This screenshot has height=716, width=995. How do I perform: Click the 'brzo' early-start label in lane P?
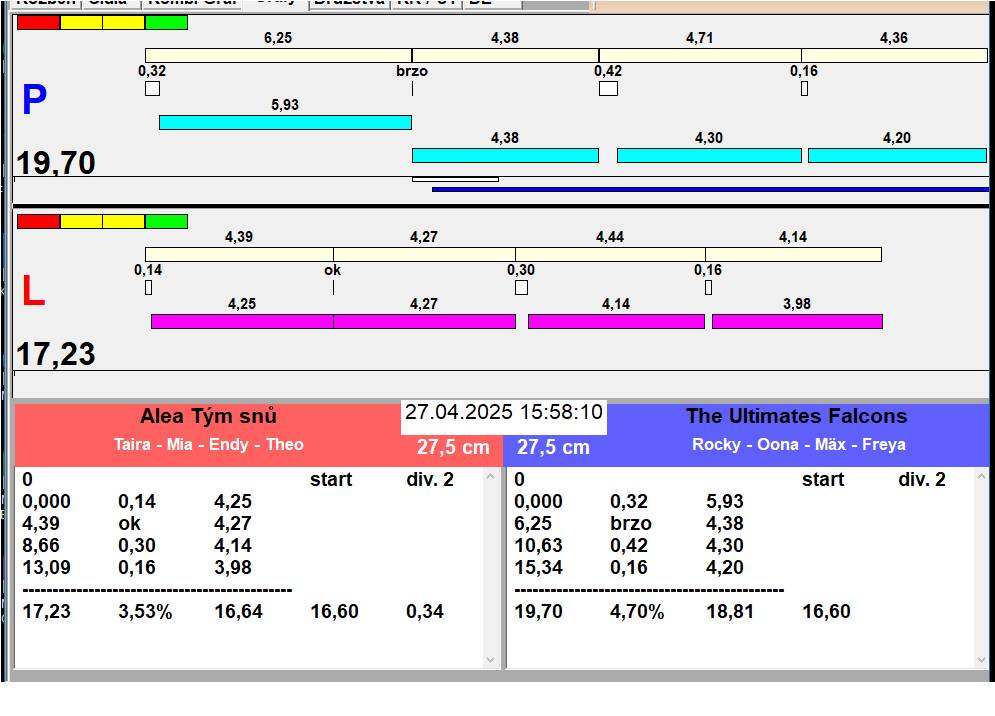(412, 71)
